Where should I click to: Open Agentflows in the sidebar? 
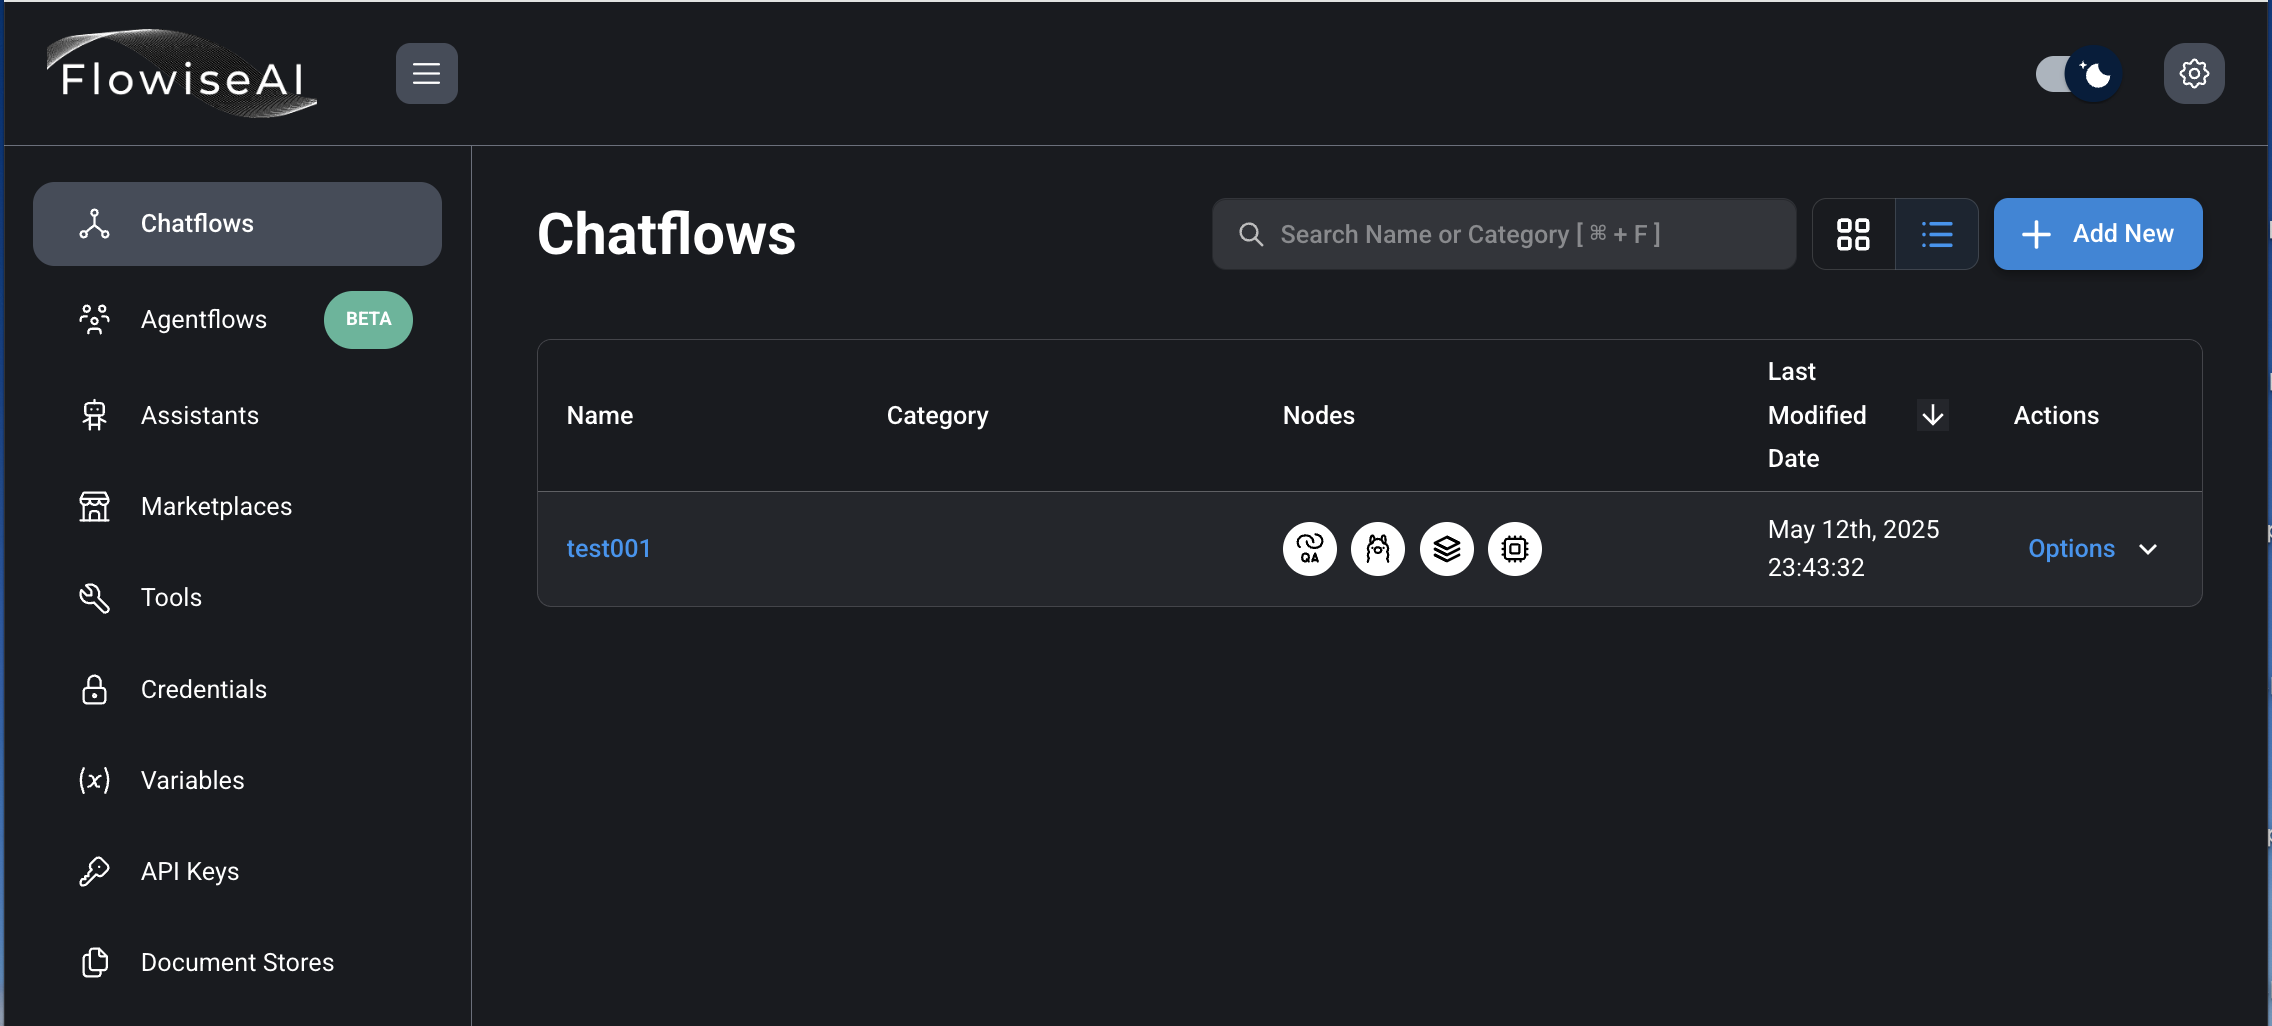[204, 320]
